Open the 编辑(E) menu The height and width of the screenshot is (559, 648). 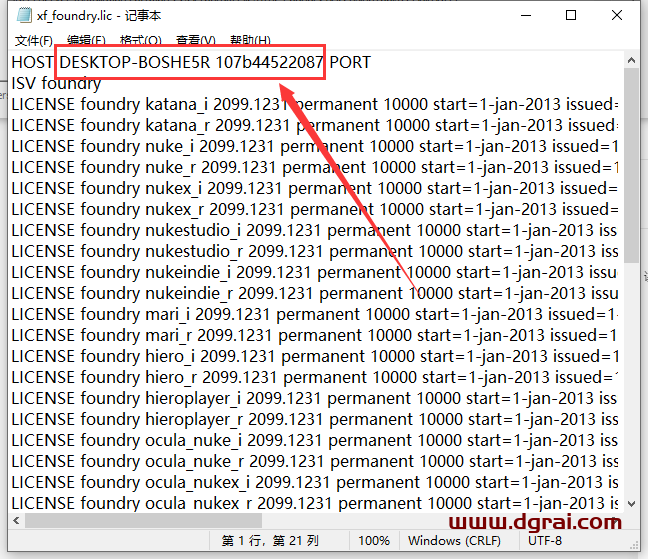coord(86,40)
